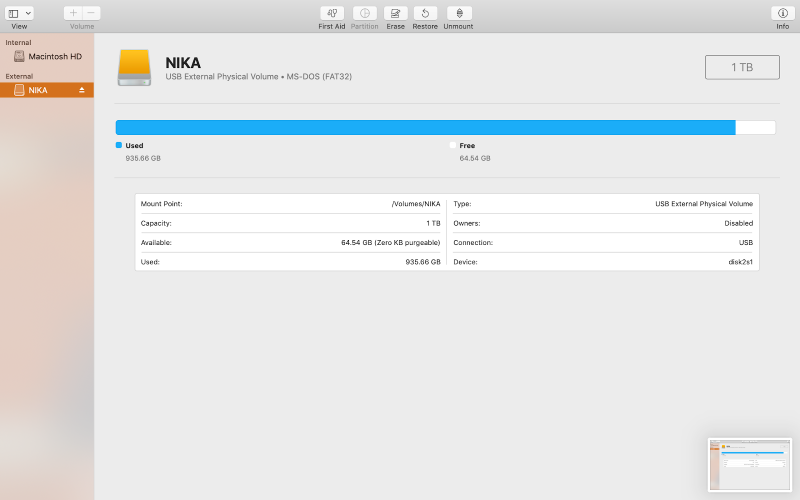Open the Restore tool
800x500 pixels.
point(425,13)
